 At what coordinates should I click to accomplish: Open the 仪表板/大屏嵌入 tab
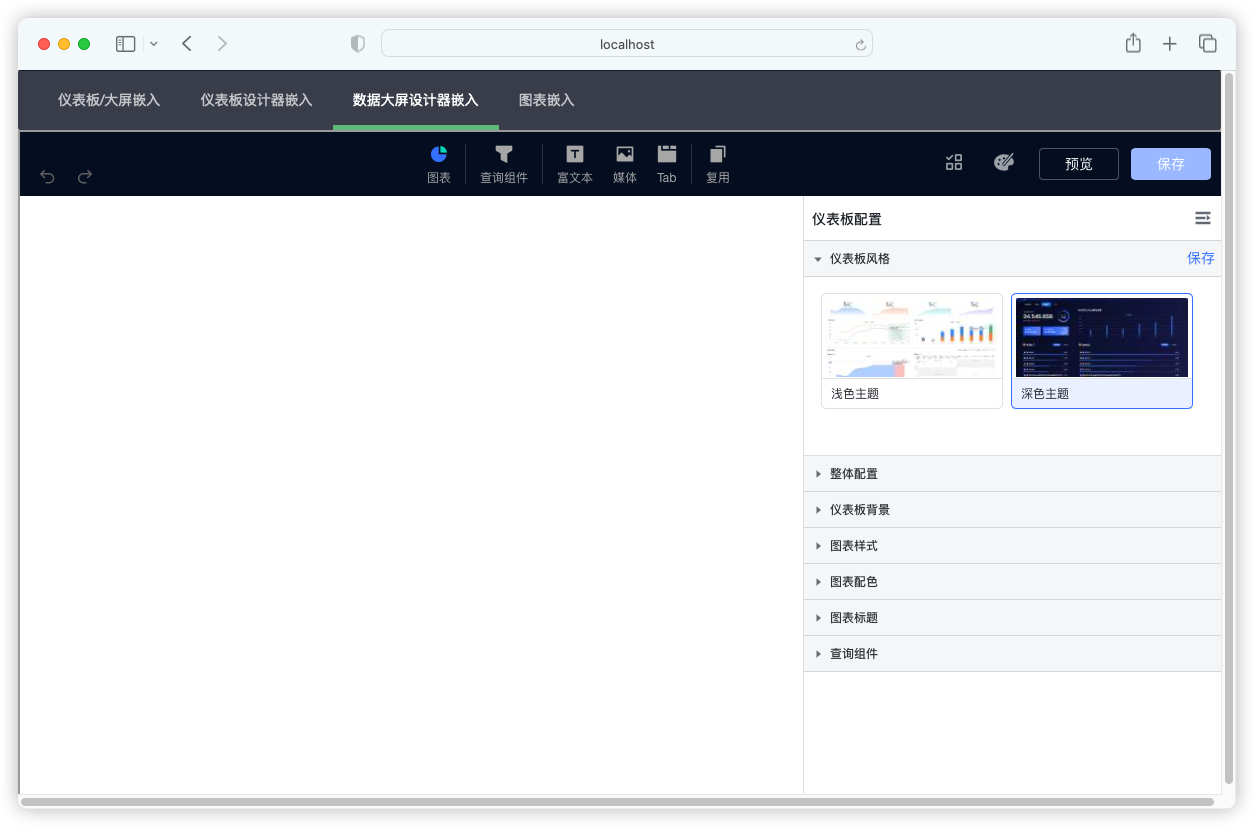[x=108, y=100]
